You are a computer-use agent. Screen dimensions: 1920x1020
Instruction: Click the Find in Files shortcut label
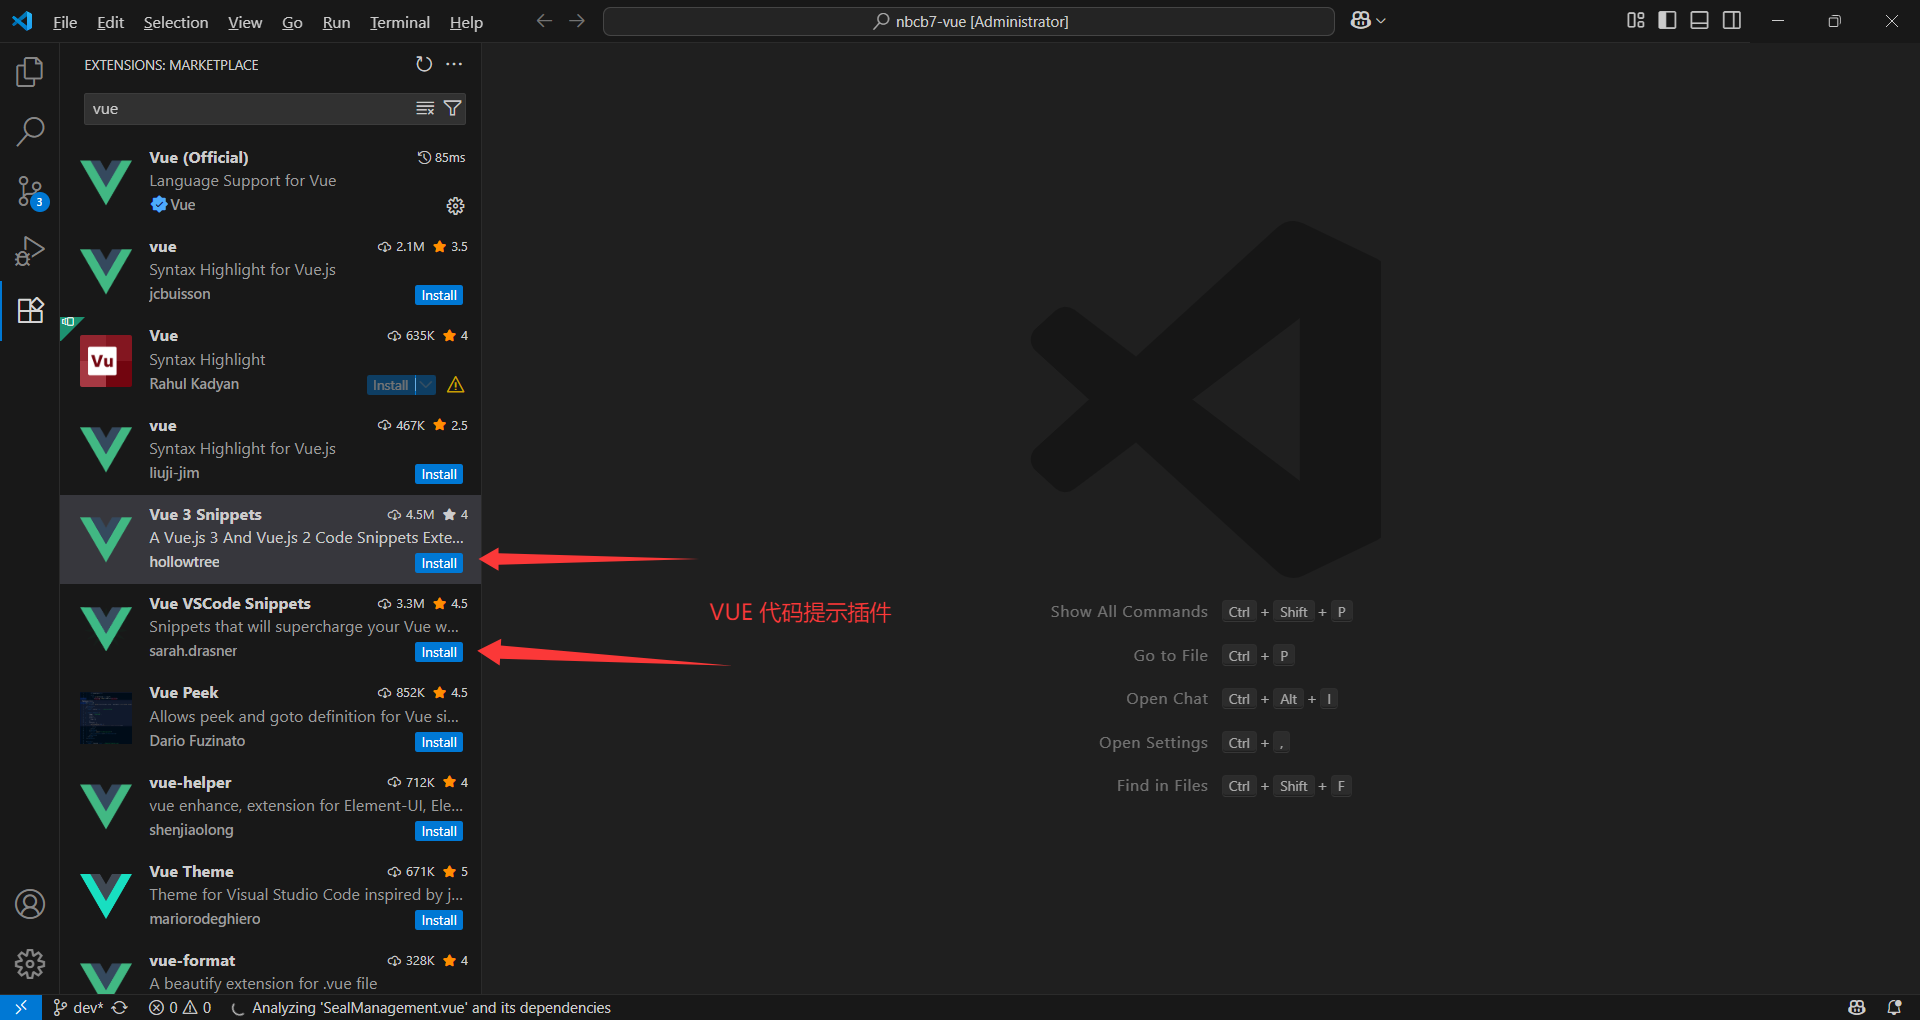[x=1162, y=786]
